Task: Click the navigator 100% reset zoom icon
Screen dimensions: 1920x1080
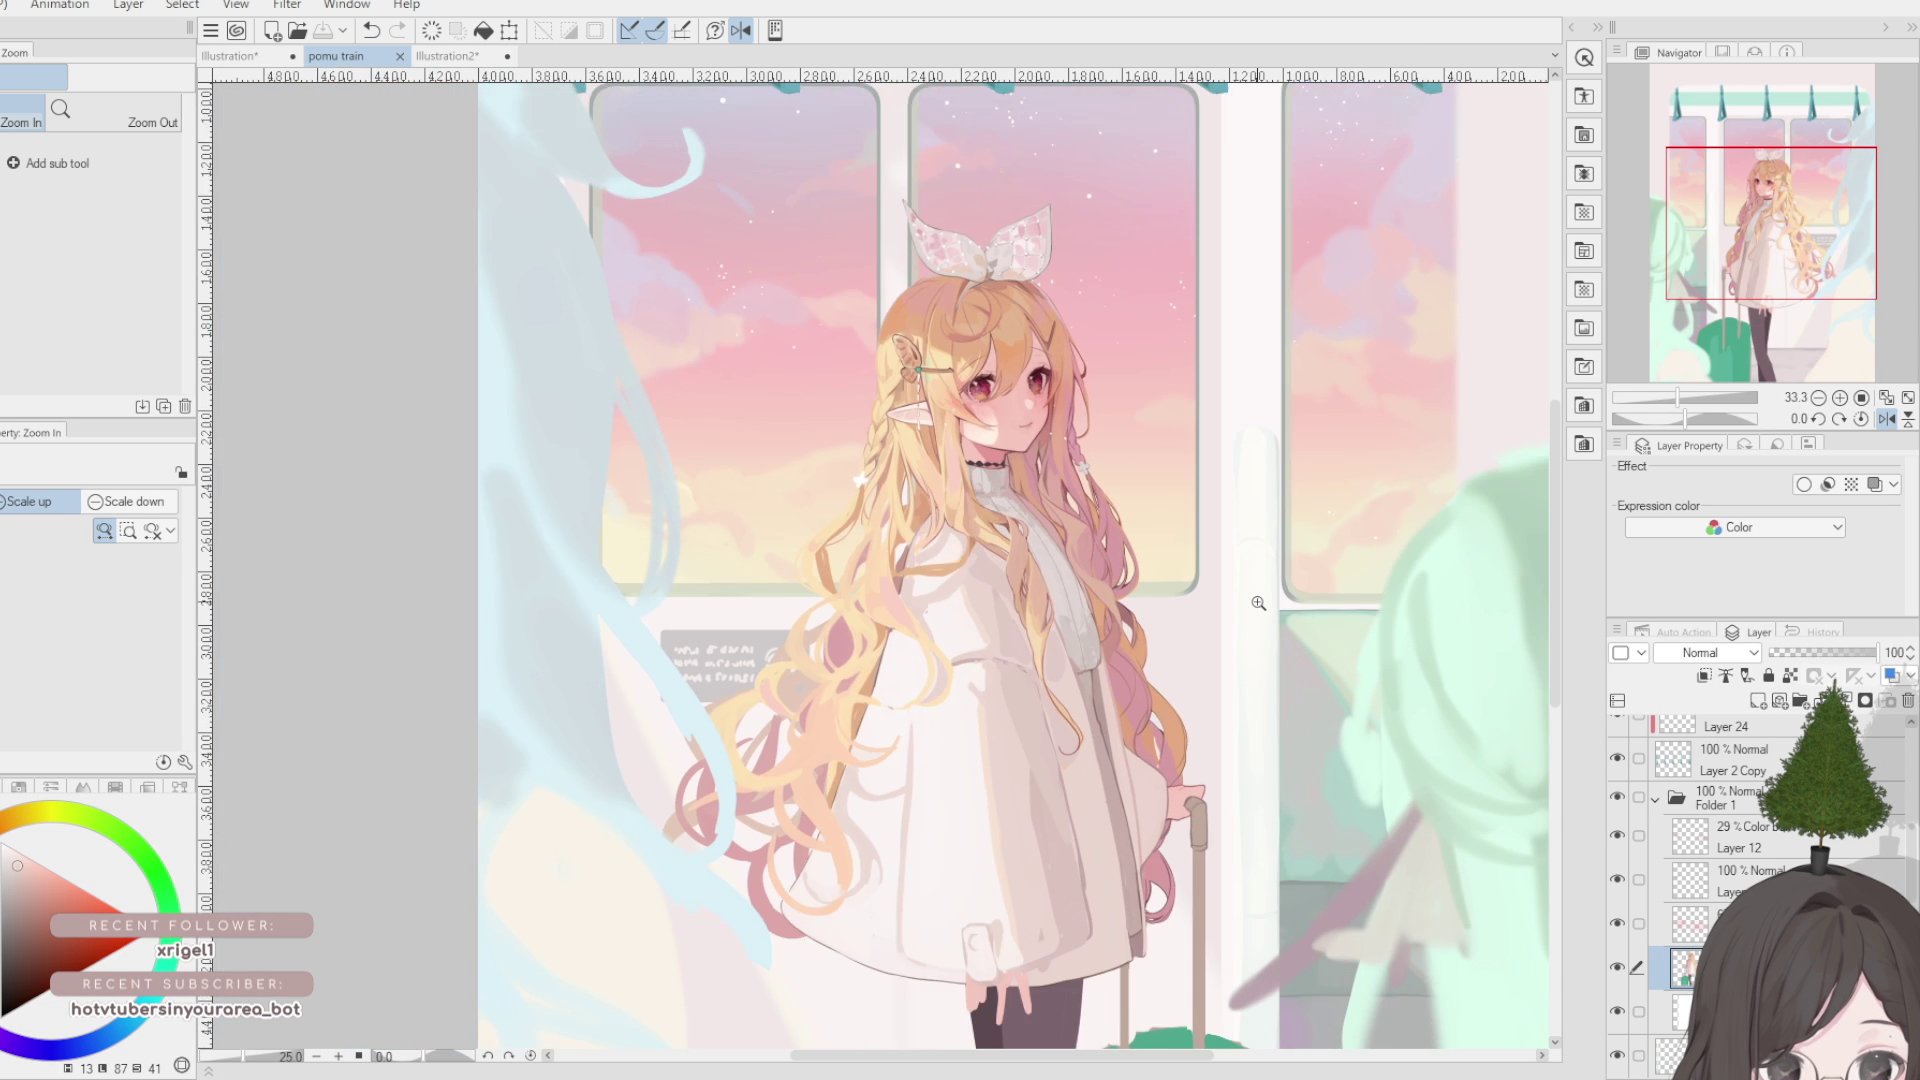Action: 1861,397
